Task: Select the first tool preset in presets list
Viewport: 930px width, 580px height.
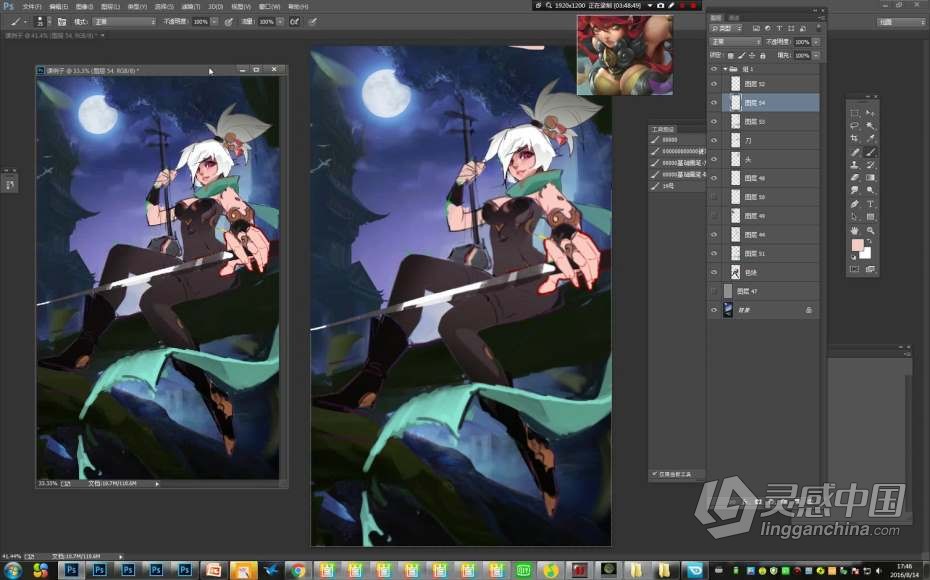Action: pos(677,140)
